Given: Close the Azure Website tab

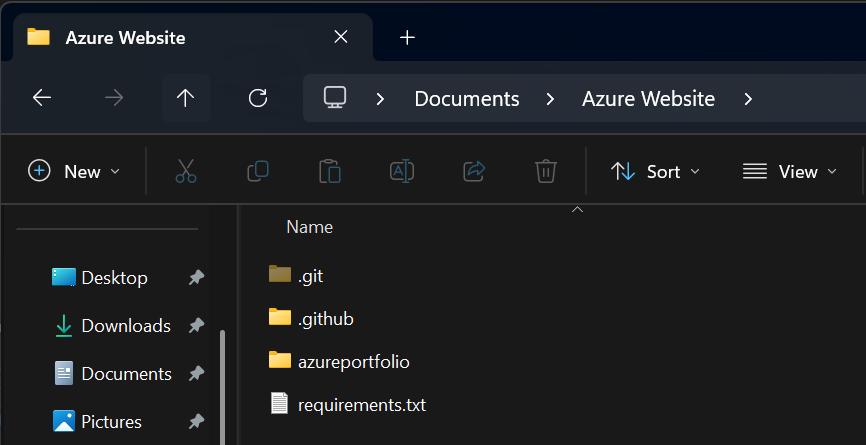Looking at the screenshot, I should pyautogui.click(x=340, y=37).
